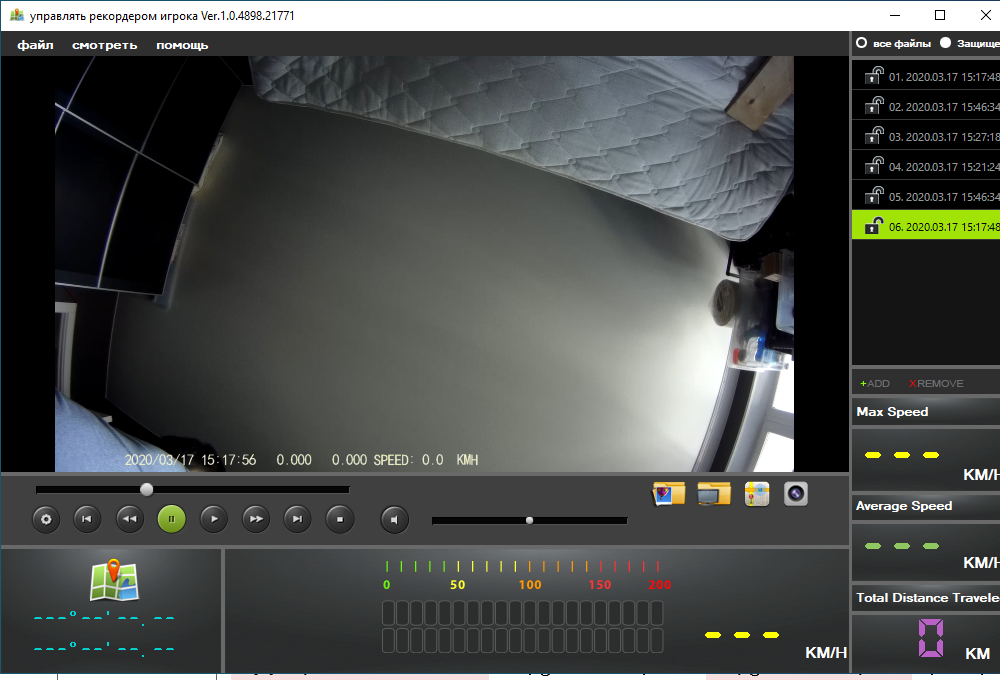1000x680 pixels.
Task: Open the 'помощь' menu
Action: pos(182,45)
